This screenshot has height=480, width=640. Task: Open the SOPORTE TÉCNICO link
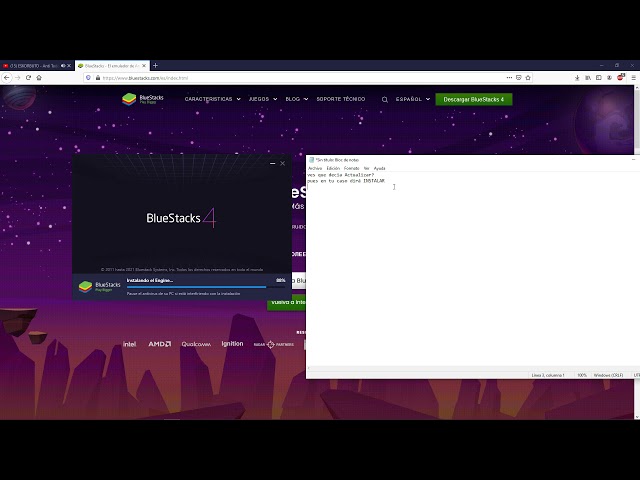(x=341, y=99)
